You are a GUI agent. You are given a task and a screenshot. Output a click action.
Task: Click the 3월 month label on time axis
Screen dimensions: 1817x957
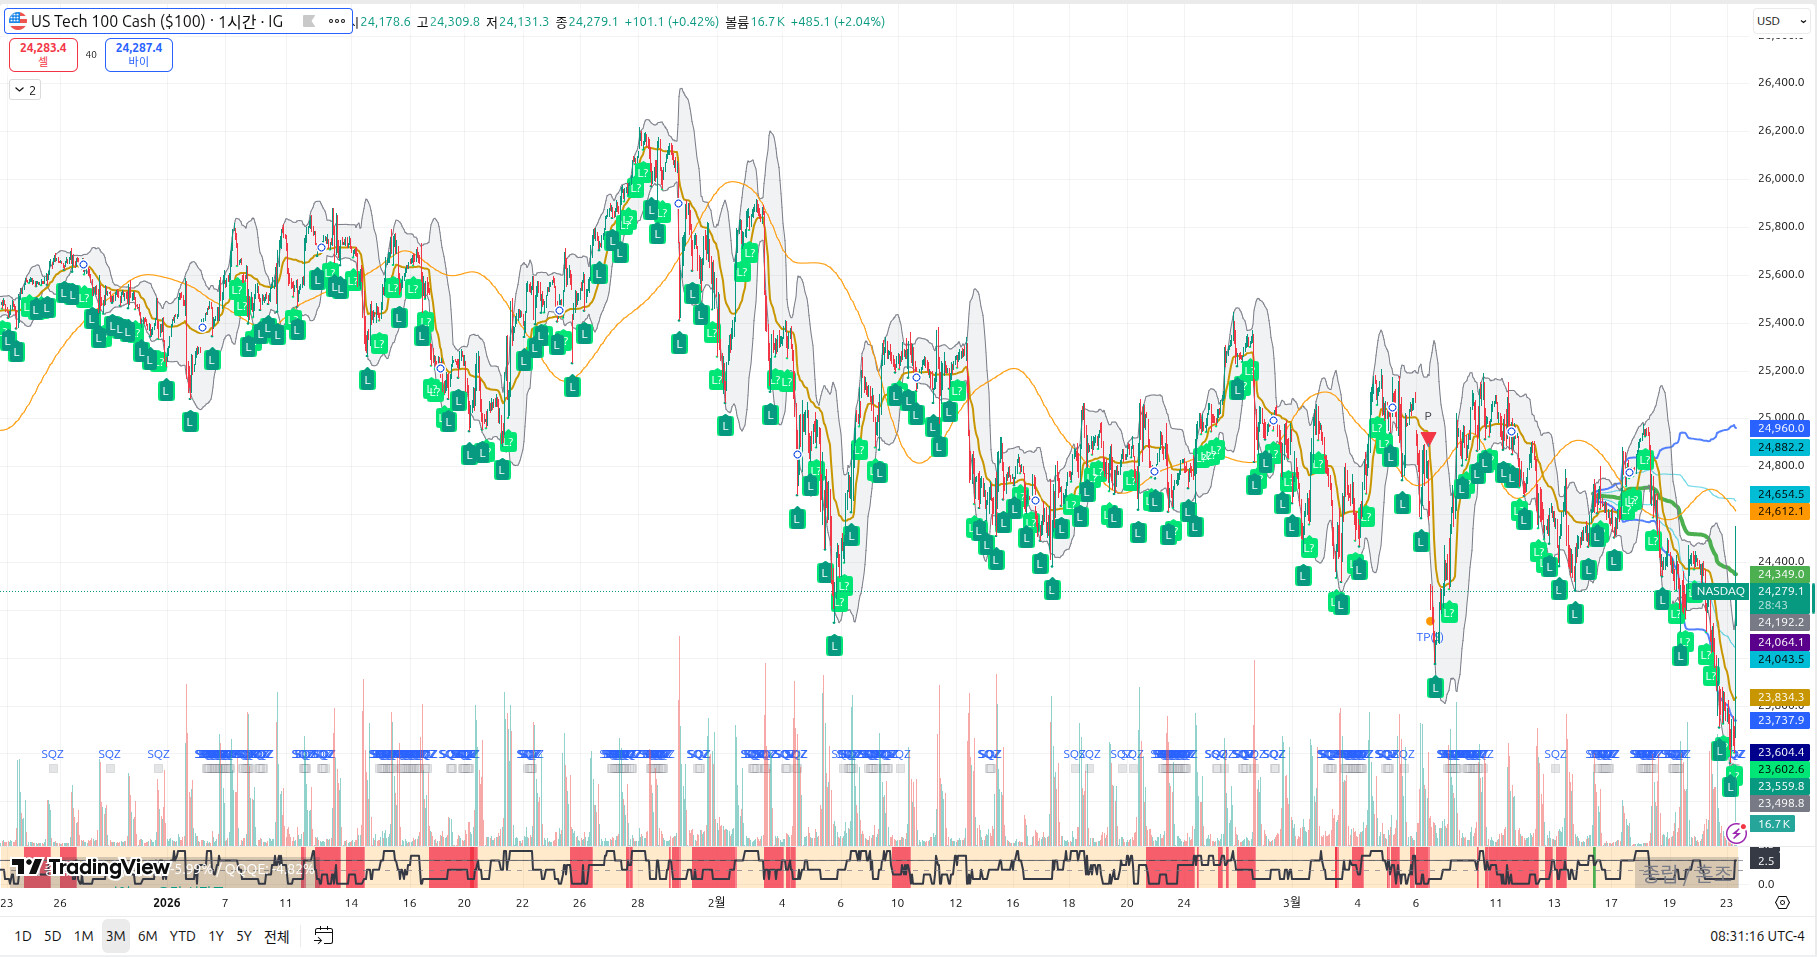(1292, 903)
